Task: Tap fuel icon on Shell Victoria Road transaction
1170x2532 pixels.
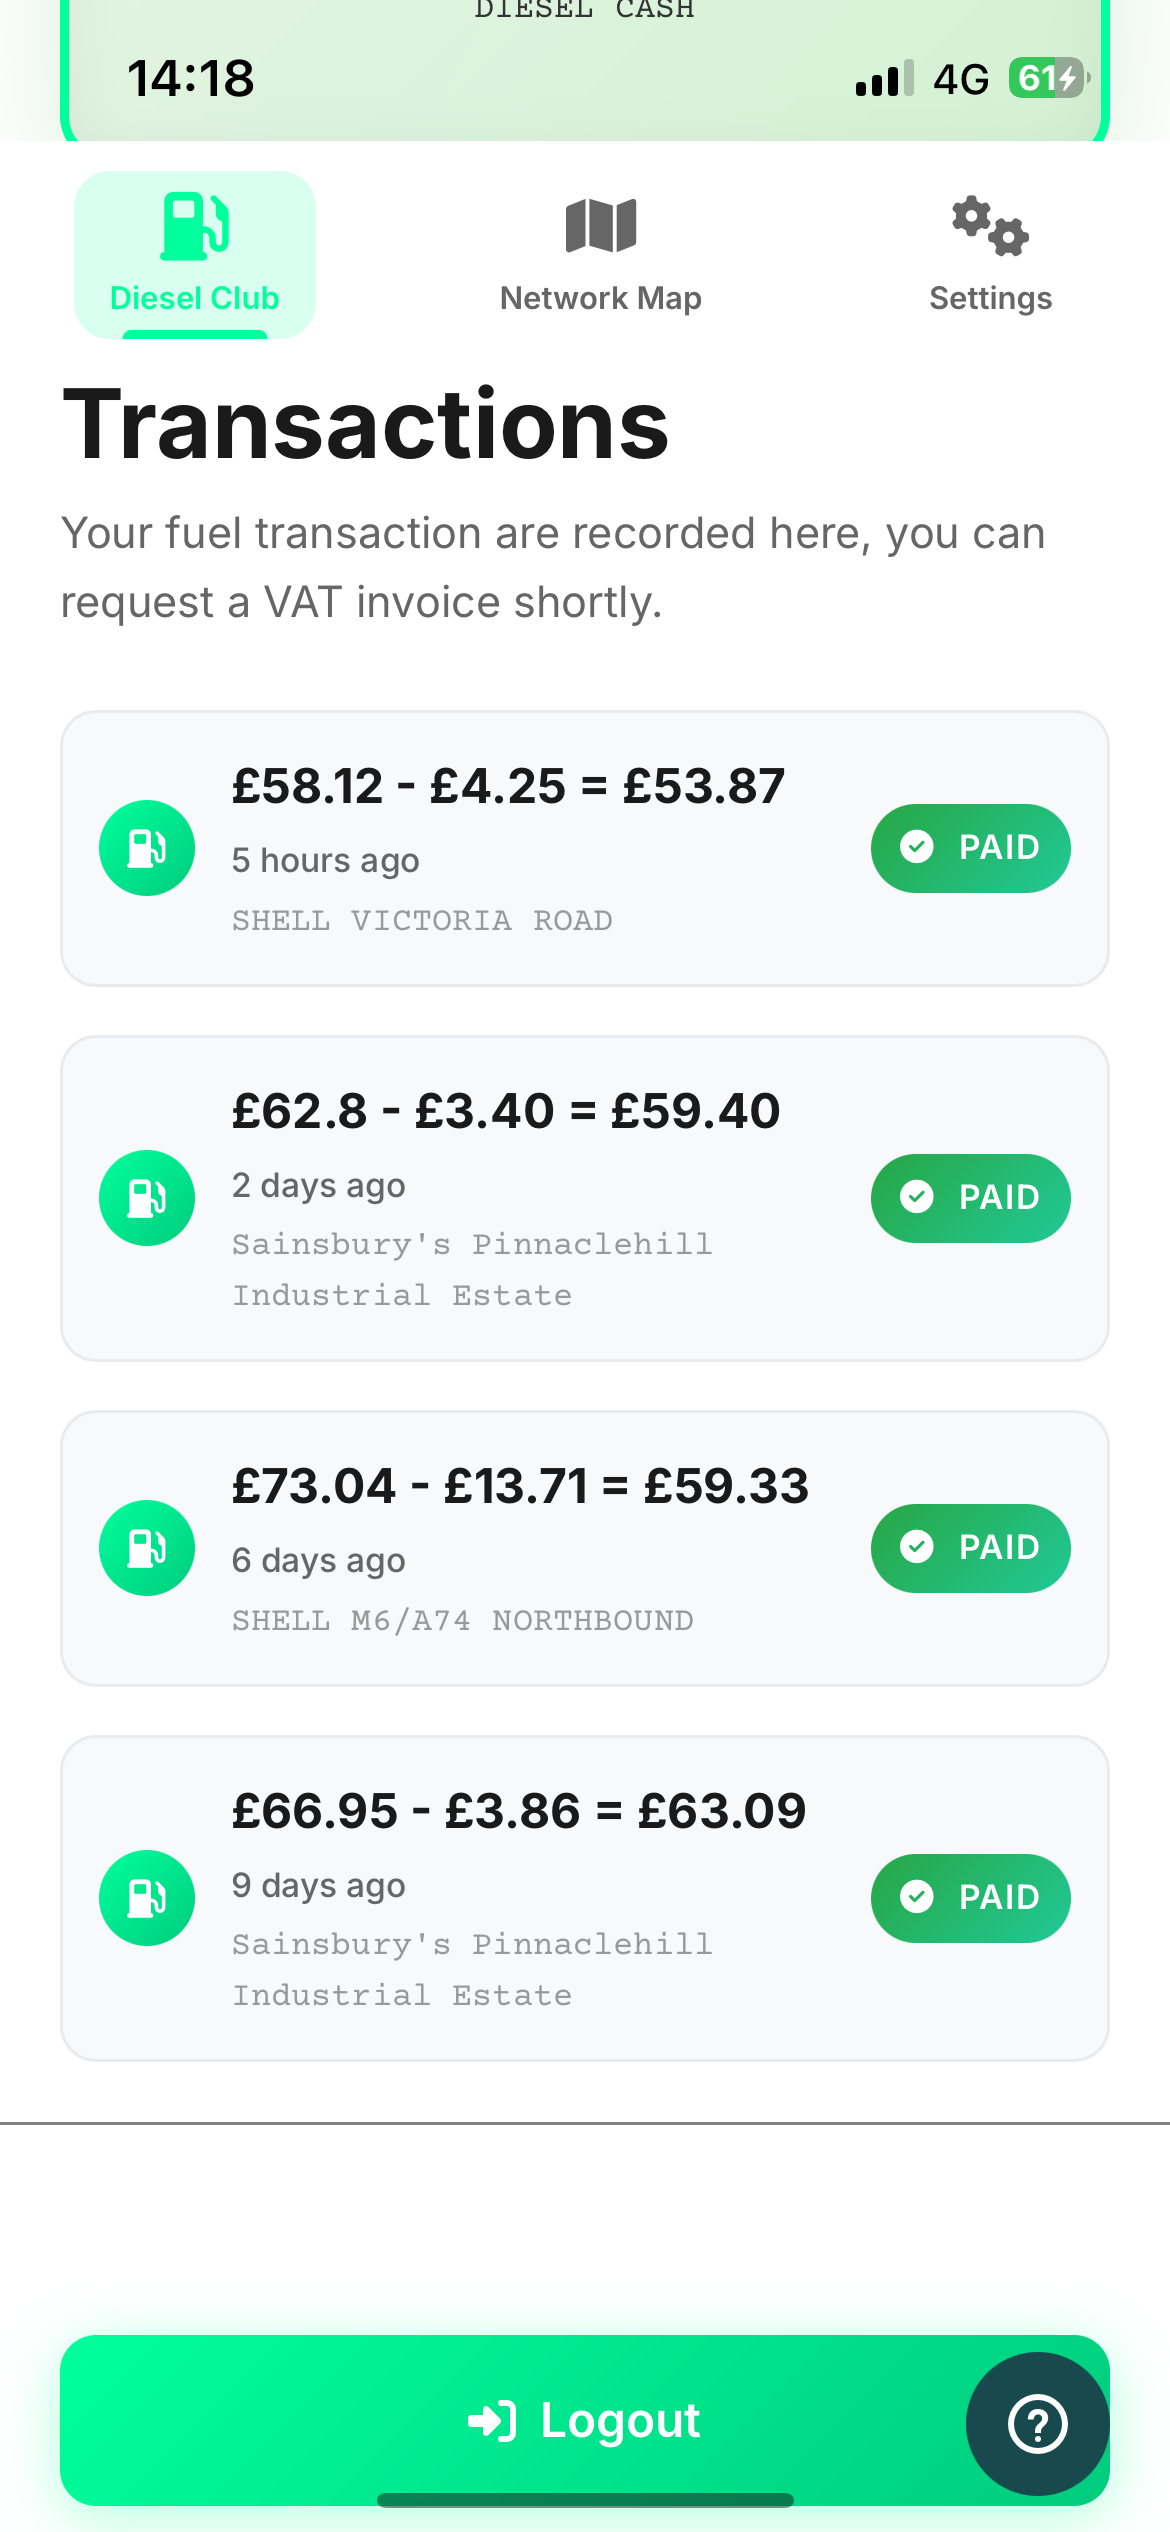Action: click(x=147, y=848)
